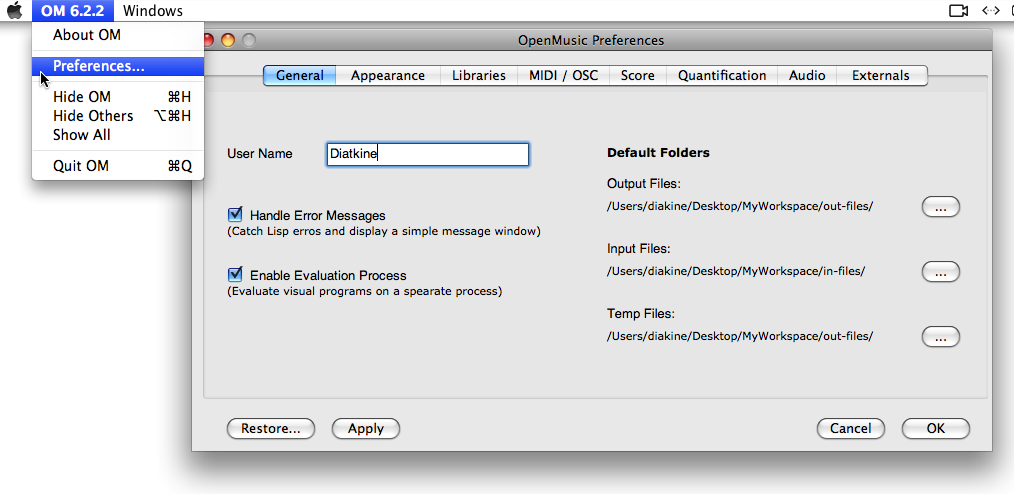Viewport: 1014px width, 494px height.
Task: Browse for Temp Files folder
Action: click(940, 337)
